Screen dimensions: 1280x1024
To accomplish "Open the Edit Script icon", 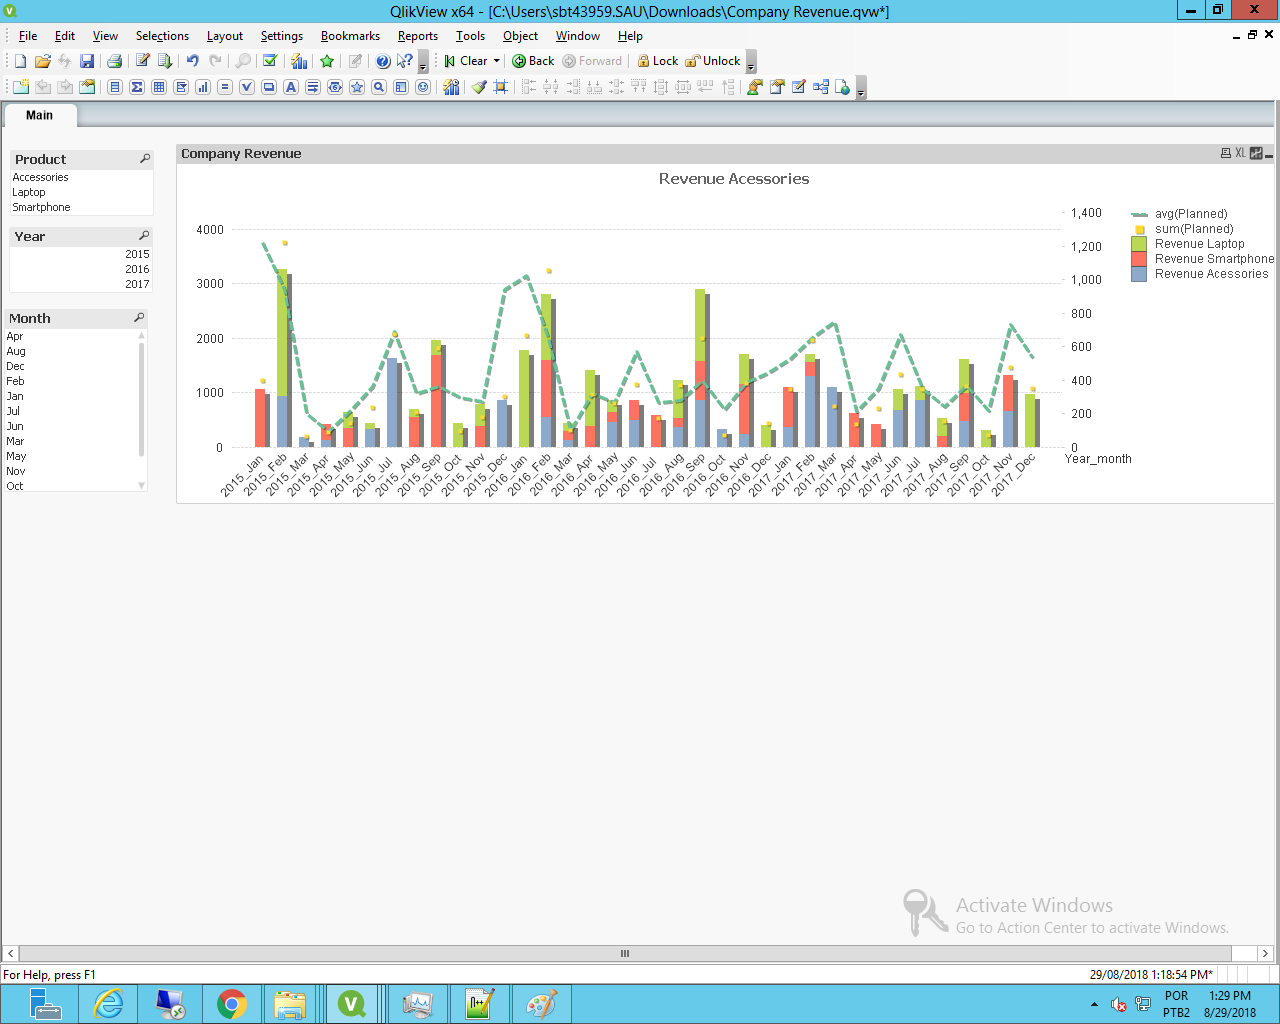I will (143, 61).
